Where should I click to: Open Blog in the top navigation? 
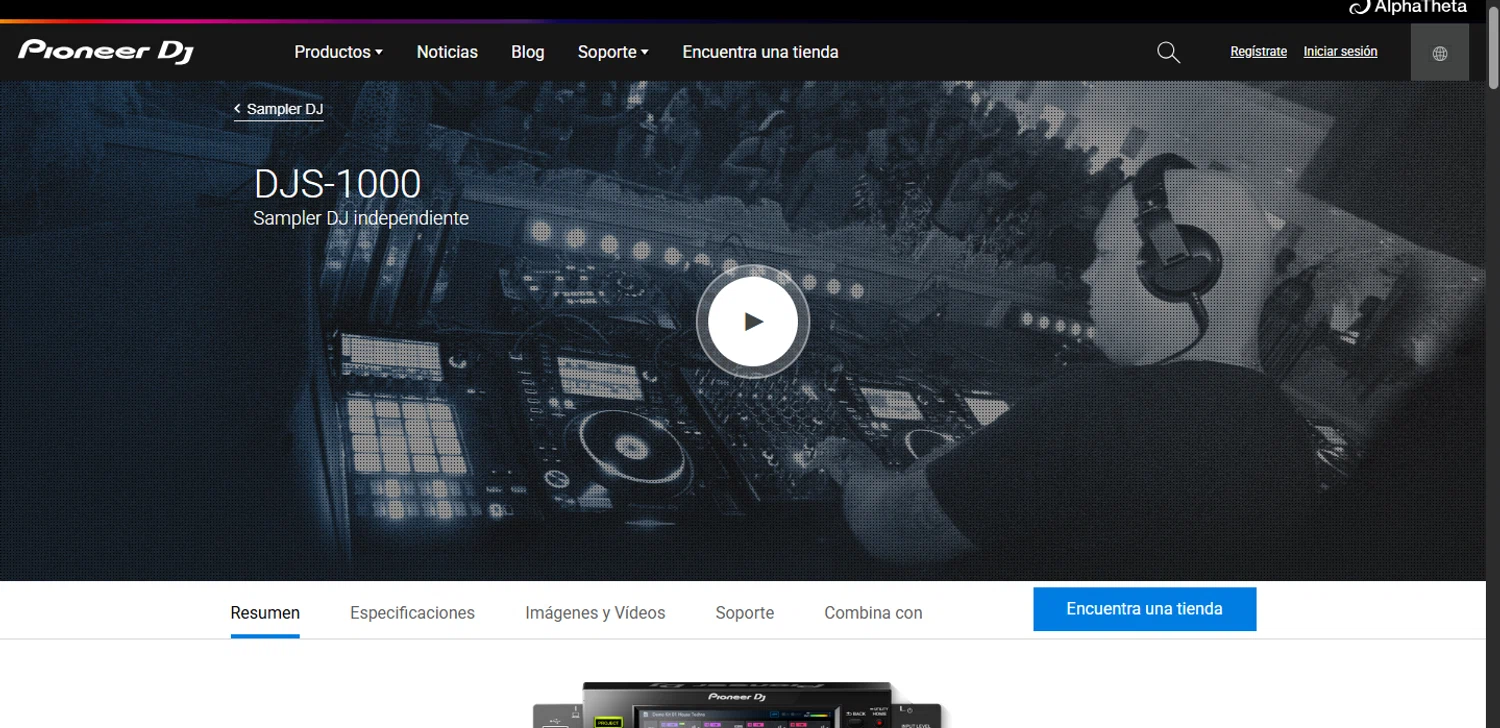528,52
